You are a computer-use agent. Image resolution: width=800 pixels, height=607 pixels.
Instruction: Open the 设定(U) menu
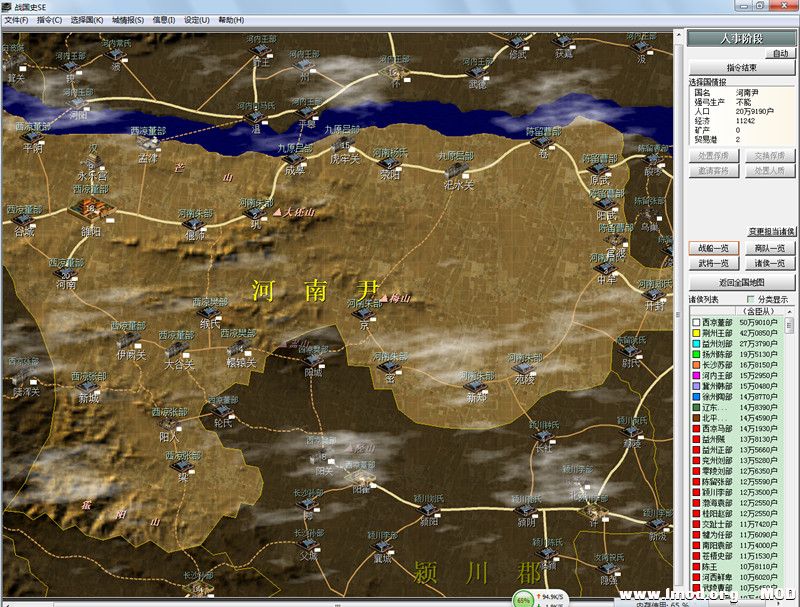tap(196, 20)
